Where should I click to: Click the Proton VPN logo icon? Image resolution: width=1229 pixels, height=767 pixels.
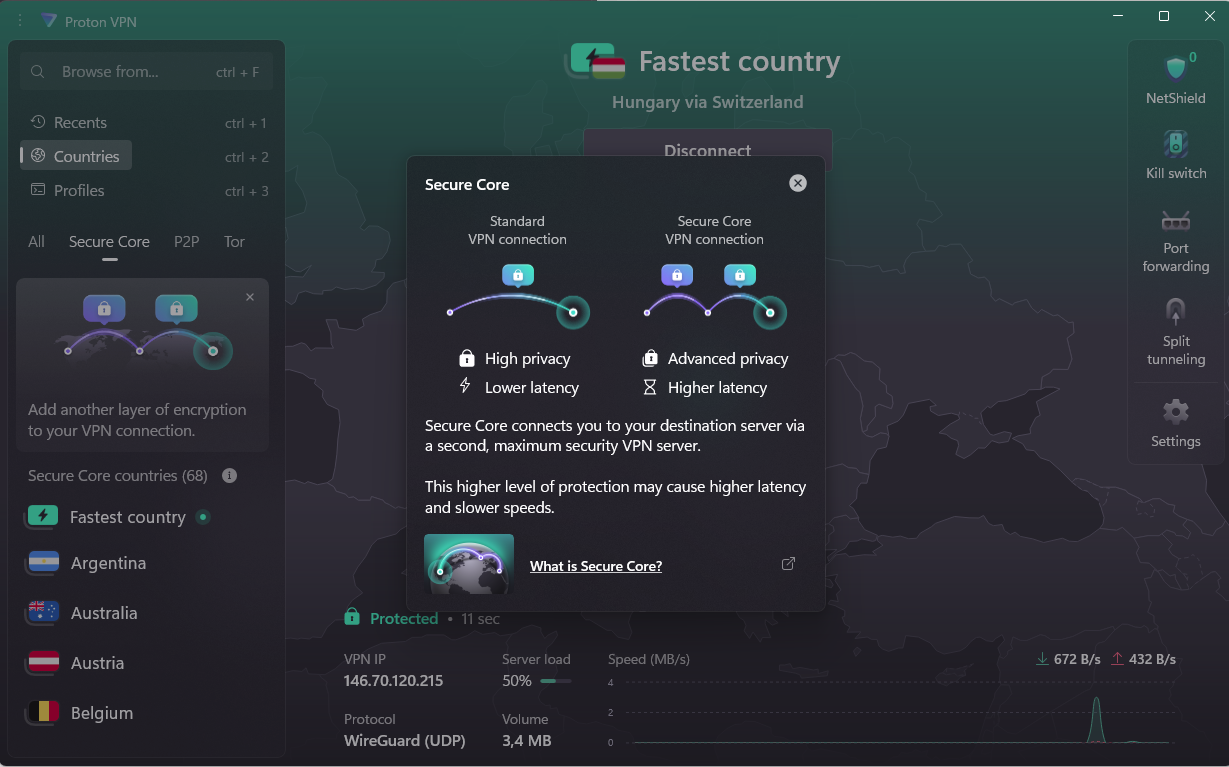coord(49,21)
